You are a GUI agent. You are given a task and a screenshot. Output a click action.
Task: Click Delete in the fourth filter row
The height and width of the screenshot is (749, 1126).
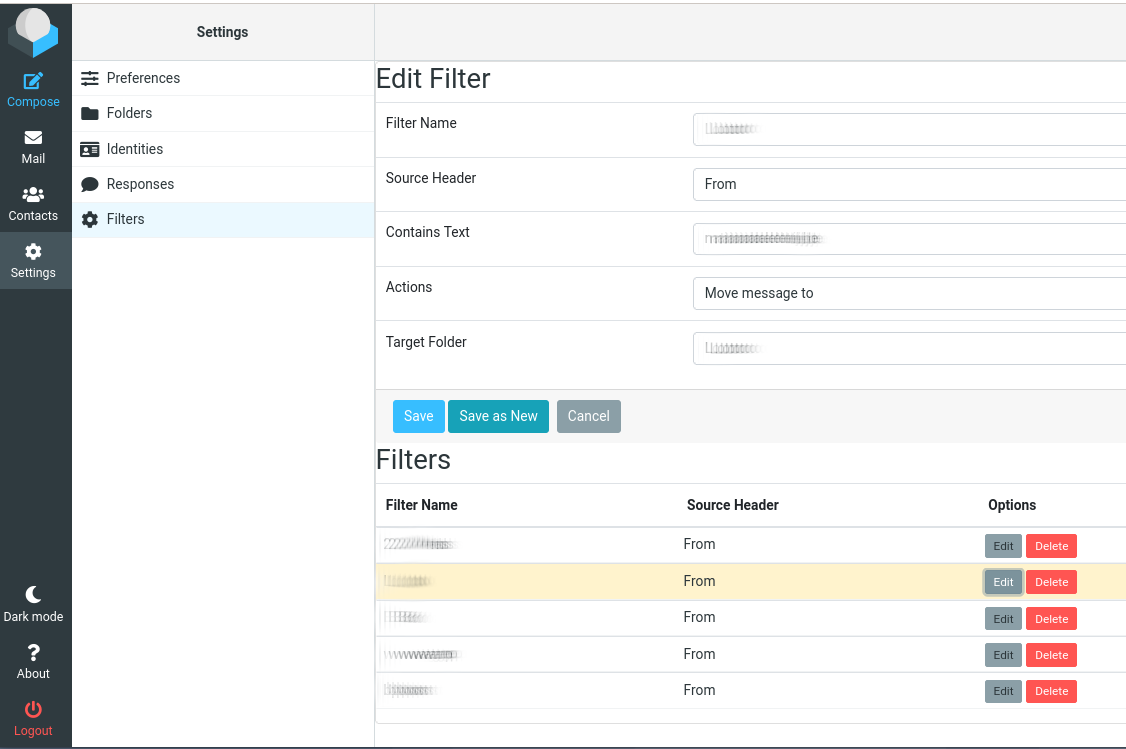tap(1051, 655)
